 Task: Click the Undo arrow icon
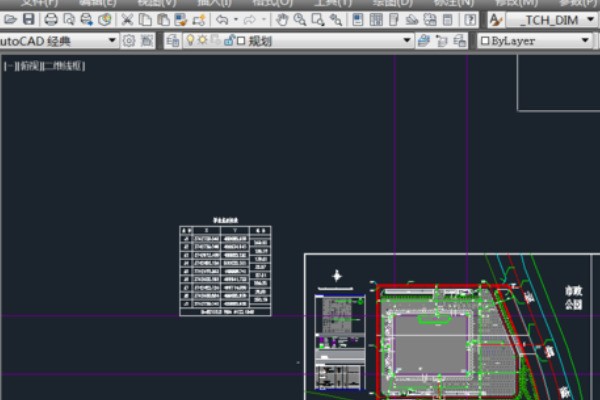[221, 19]
